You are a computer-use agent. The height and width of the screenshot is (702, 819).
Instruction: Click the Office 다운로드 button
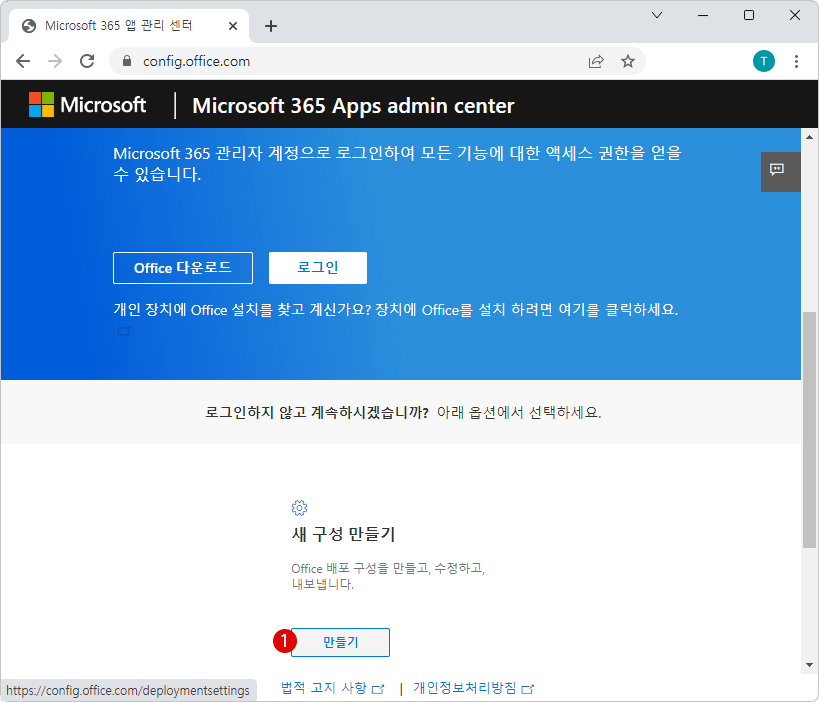(x=183, y=268)
